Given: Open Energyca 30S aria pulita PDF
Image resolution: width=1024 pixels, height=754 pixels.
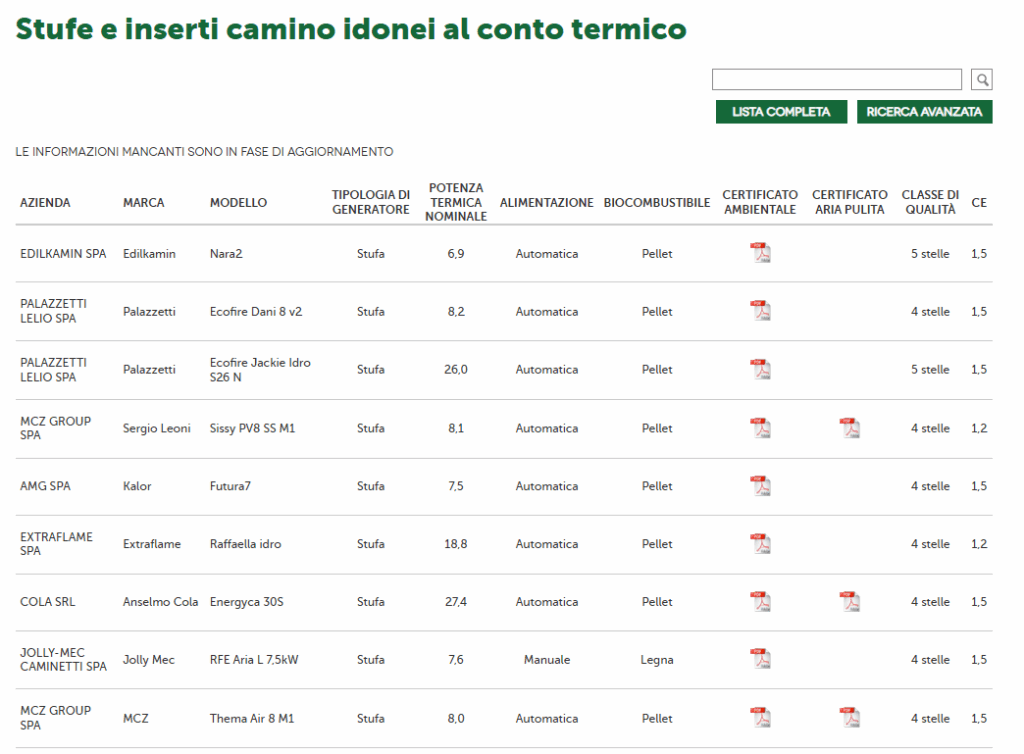Looking at the screenshot, I should tap(850, 601).
